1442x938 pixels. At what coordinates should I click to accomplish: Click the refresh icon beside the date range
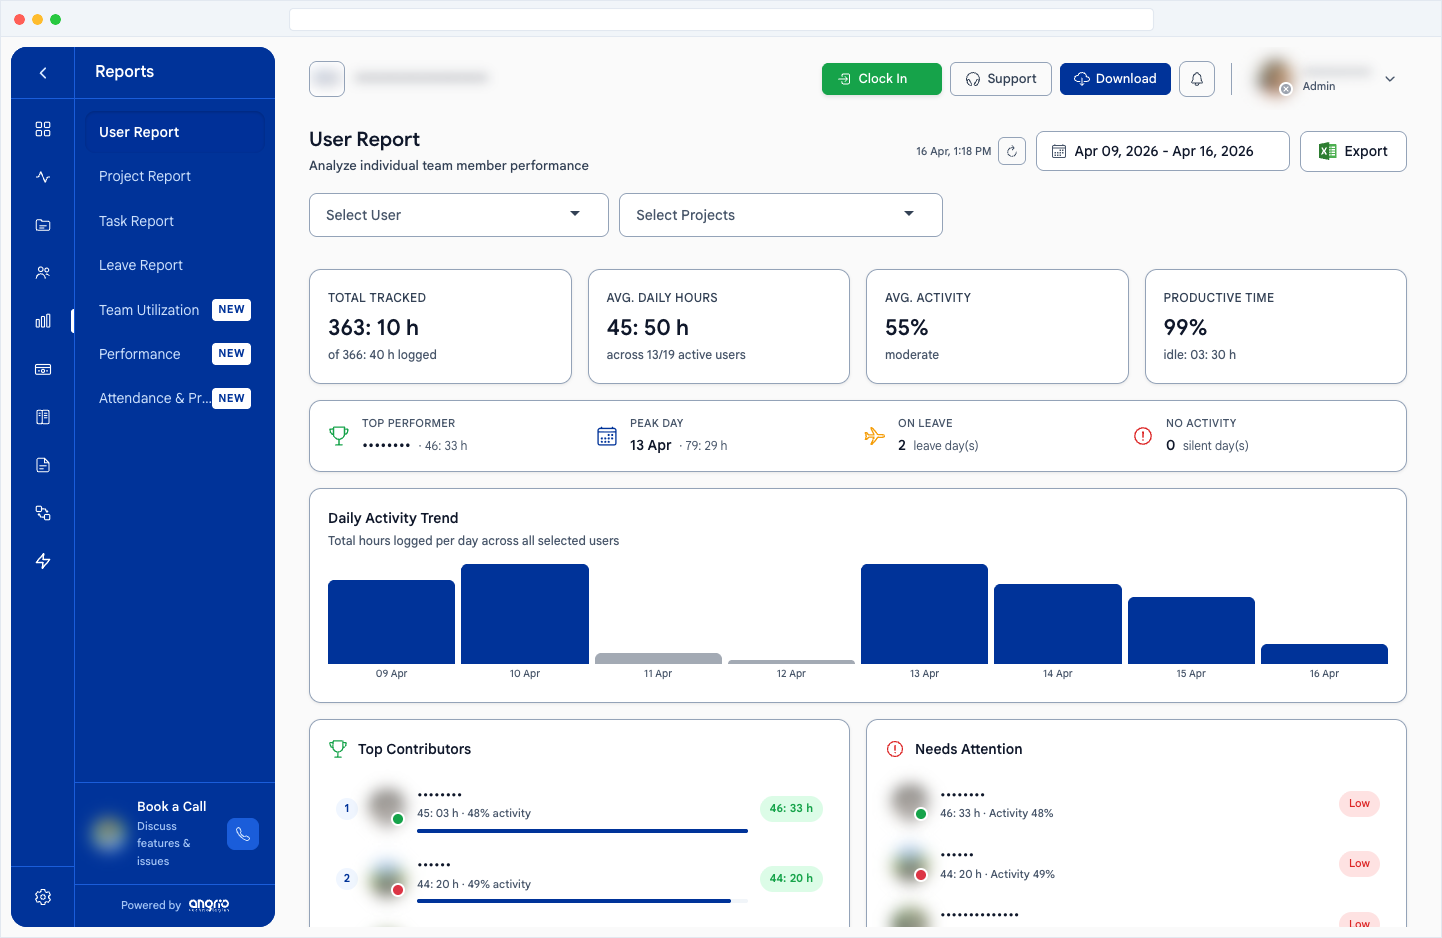1011,150
